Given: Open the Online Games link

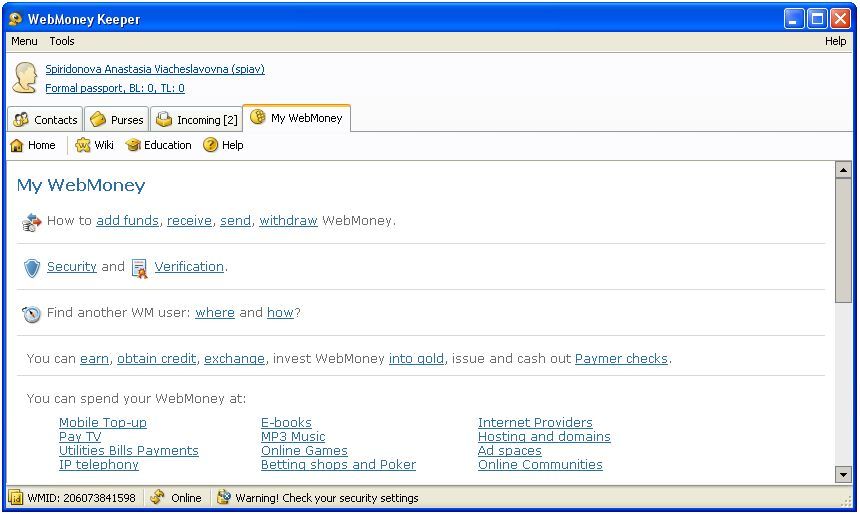Looking at the screenshot, I should [304, 450].
